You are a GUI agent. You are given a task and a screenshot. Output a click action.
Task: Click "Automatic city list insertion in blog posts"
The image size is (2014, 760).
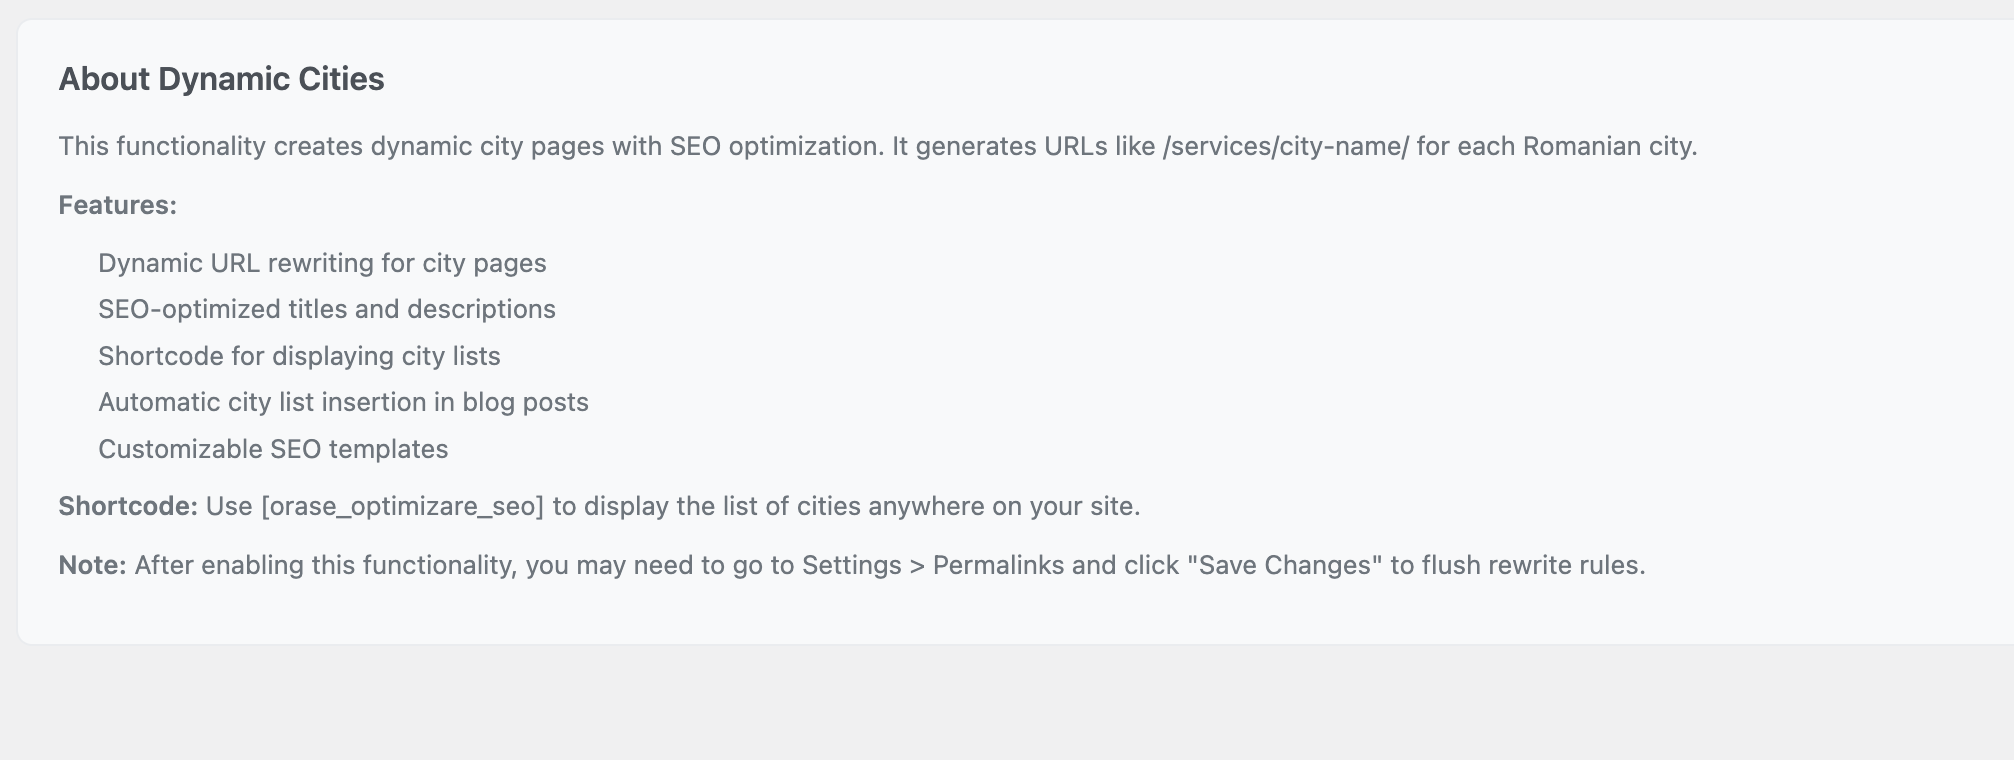343,402
